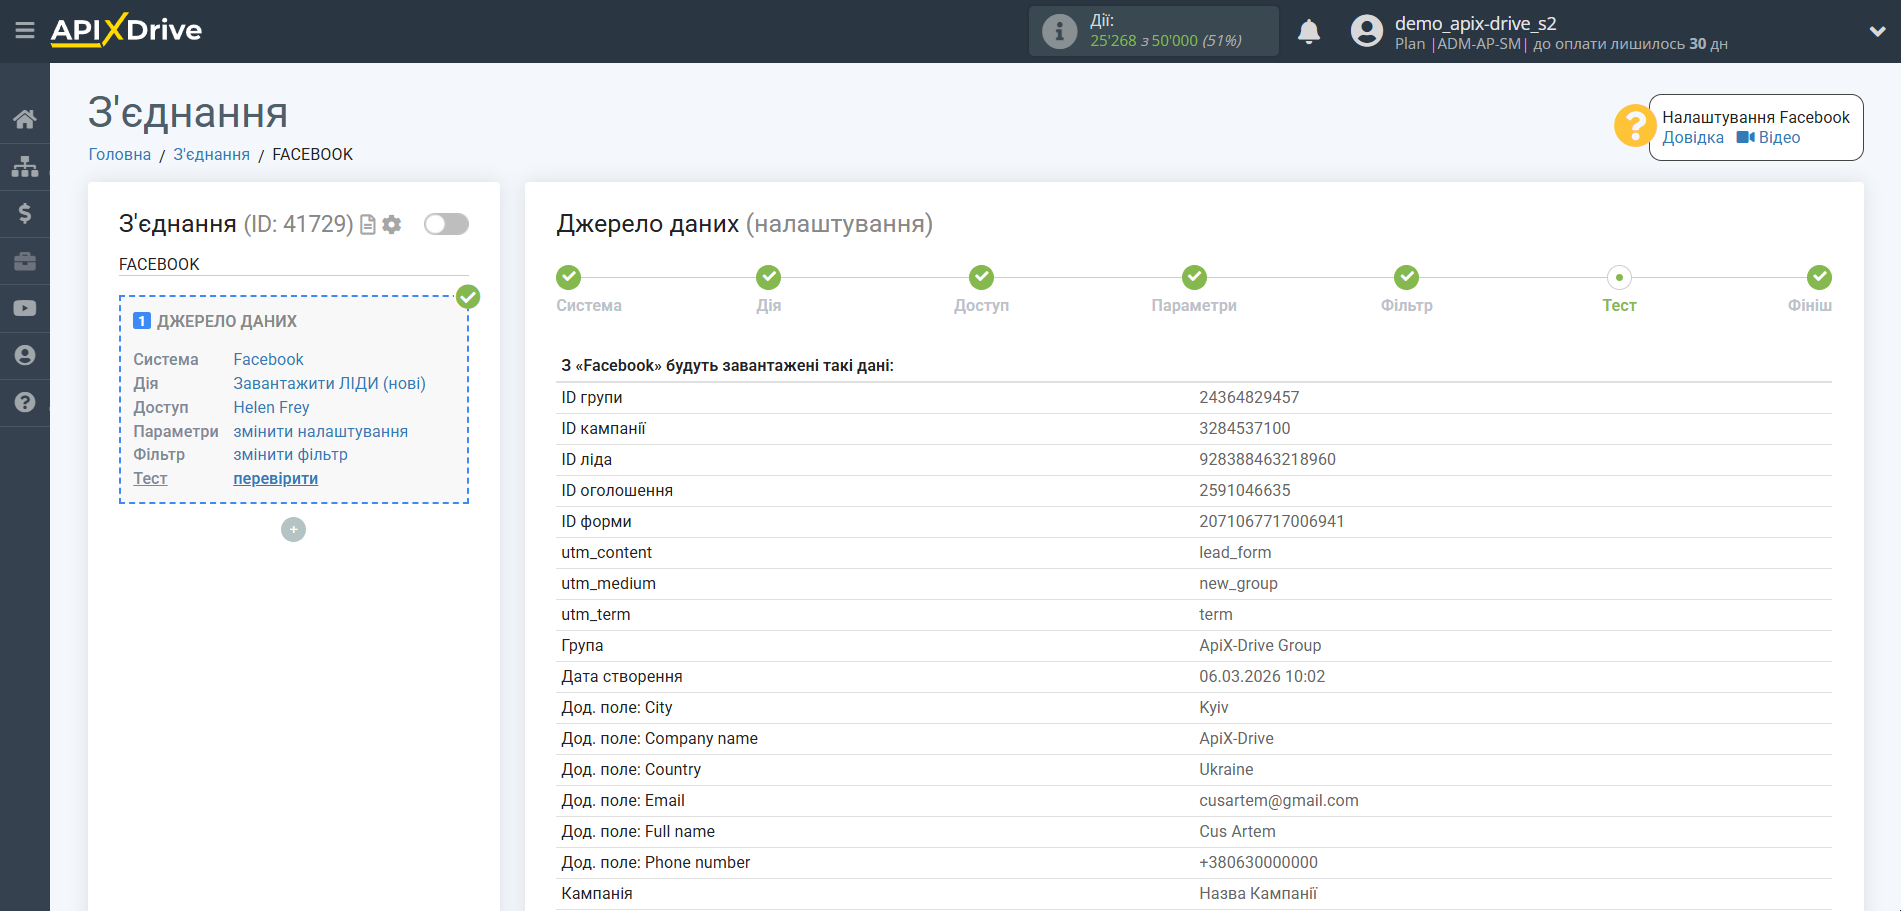Jump to the Параметри step
This screenshot has height=911, width=1901.
pos(1193,278)
